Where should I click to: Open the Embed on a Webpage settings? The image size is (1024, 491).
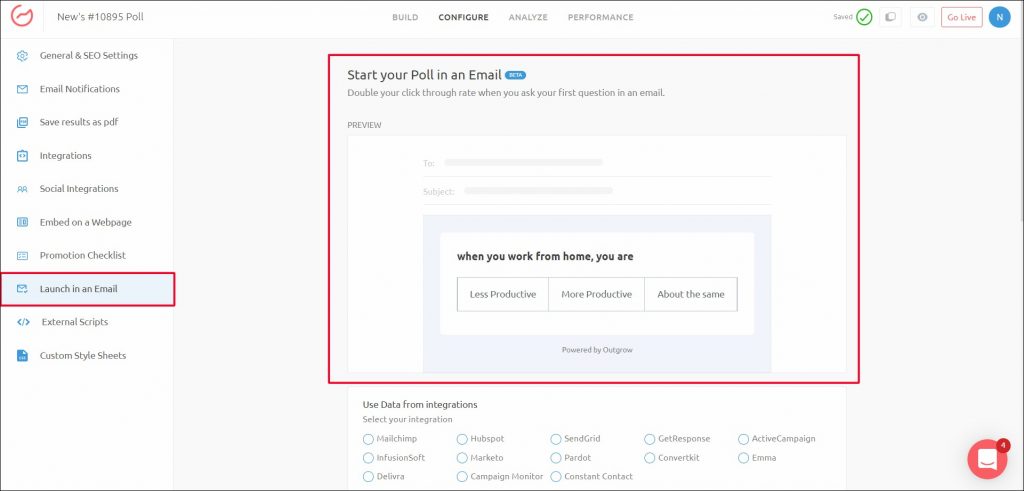(85, 222)
